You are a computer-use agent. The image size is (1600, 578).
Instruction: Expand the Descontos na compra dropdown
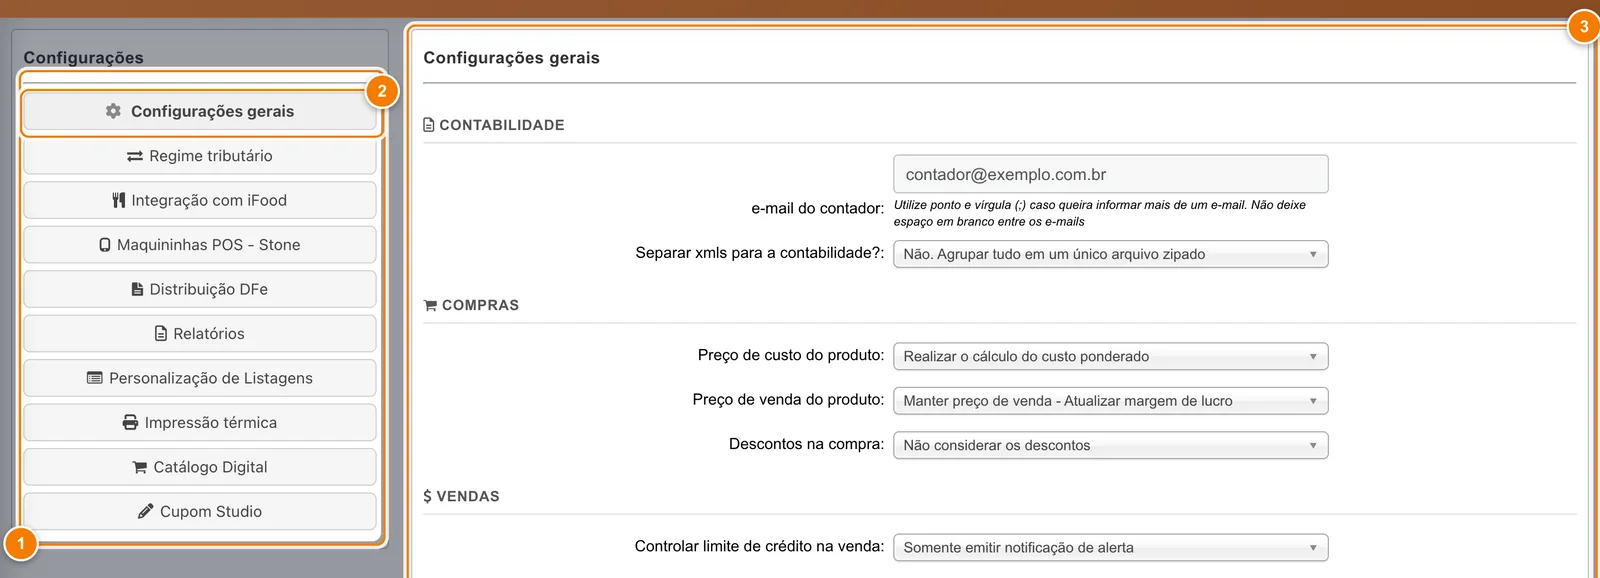(1111, 445)
